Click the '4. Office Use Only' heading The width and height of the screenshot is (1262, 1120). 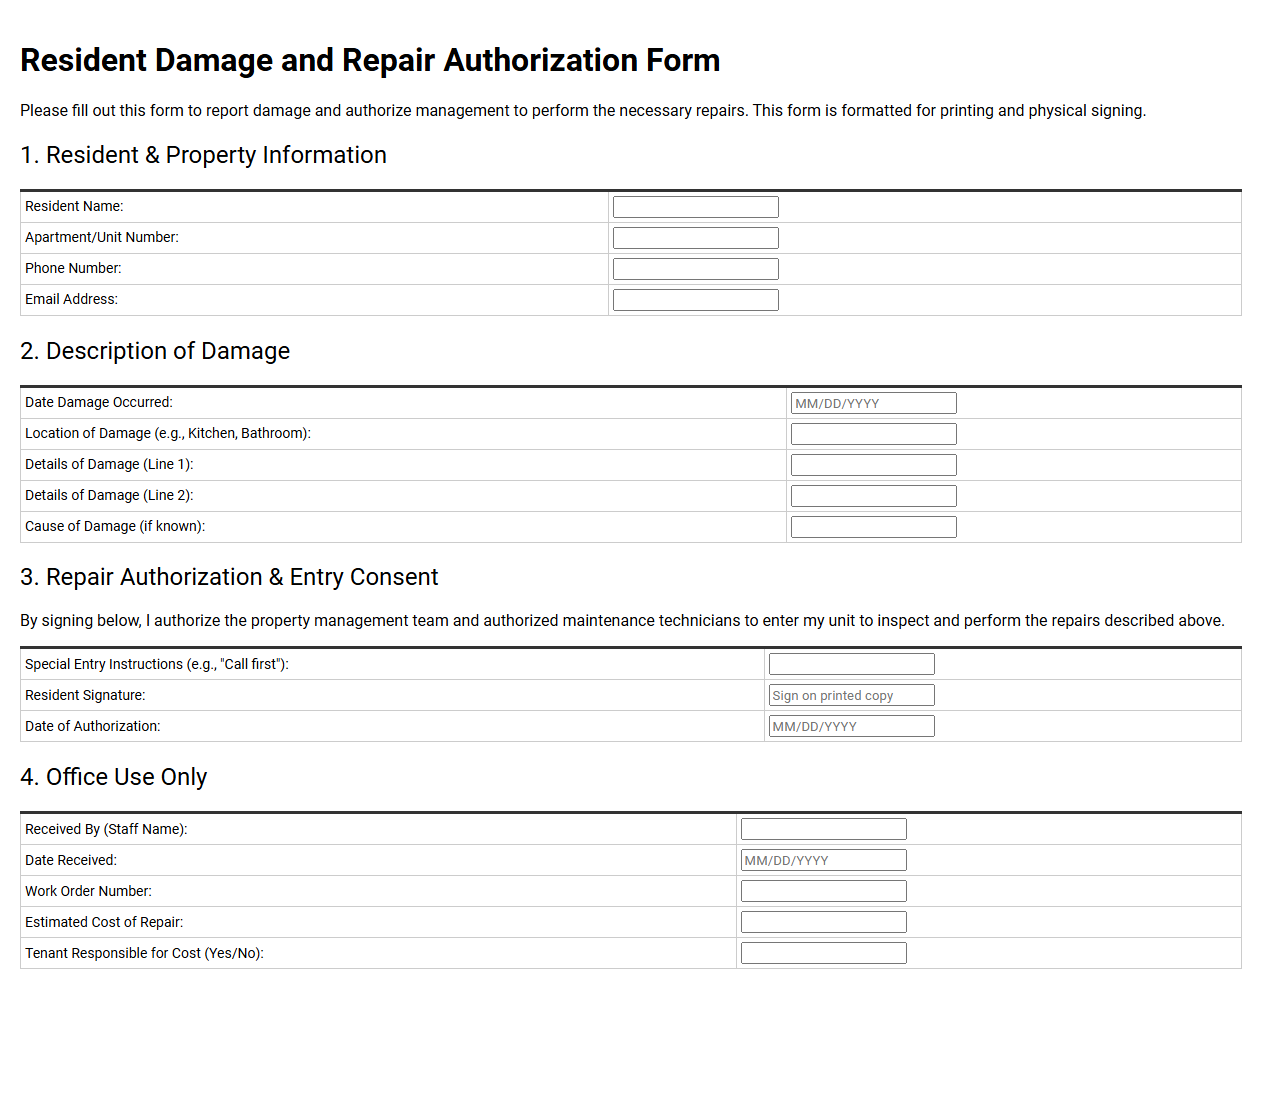click(x=113, y=777)
